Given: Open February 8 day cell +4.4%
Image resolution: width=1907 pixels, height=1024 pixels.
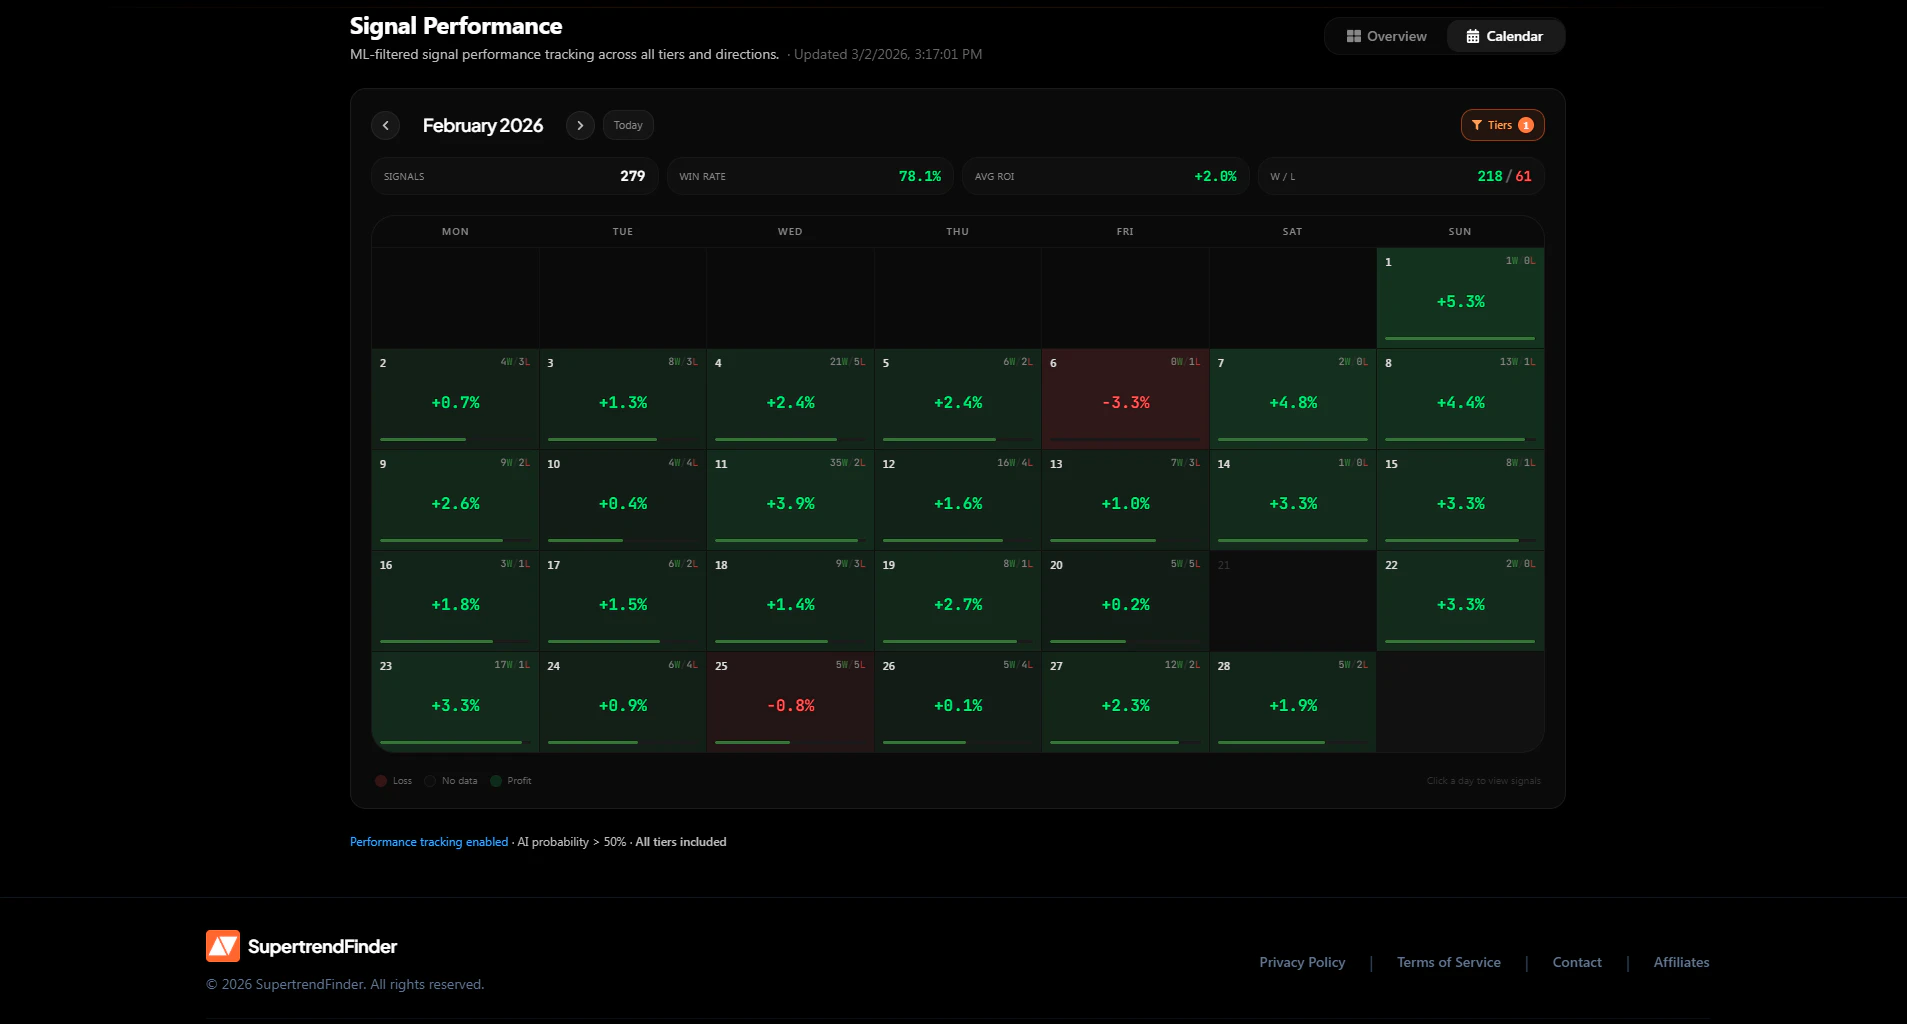Looking at the screenshot, I should (1460, 399).
